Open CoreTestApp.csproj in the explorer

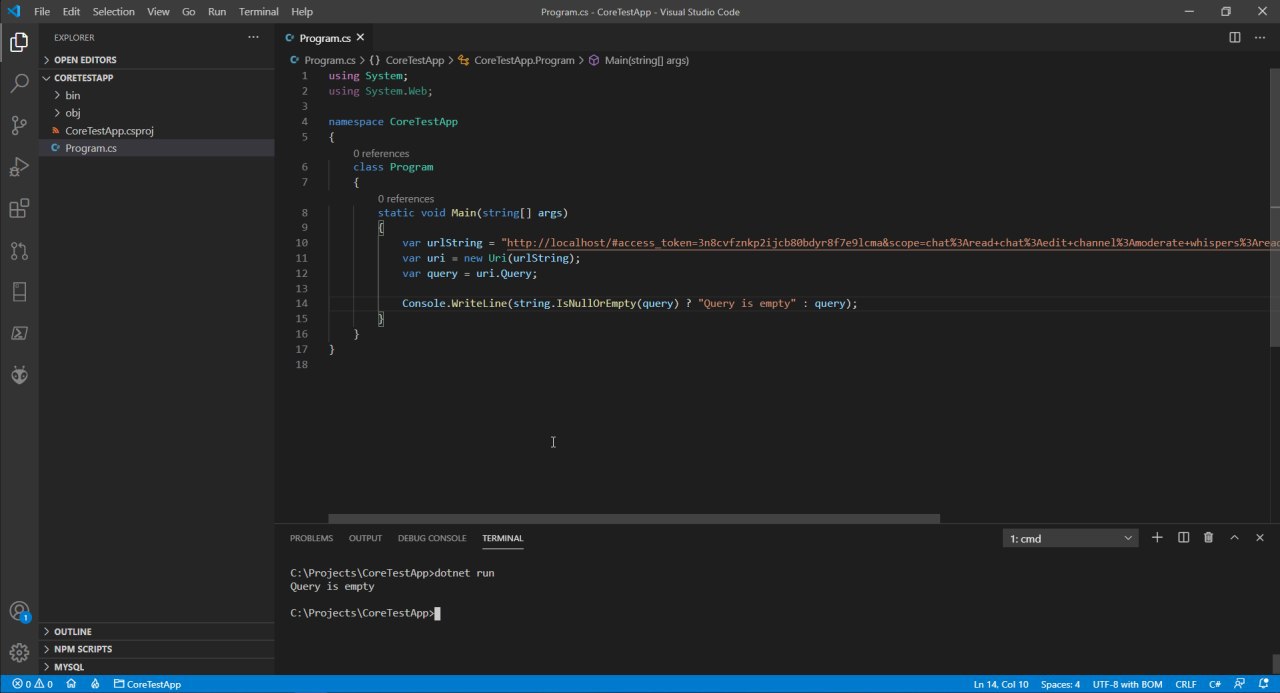click(157, 130)
